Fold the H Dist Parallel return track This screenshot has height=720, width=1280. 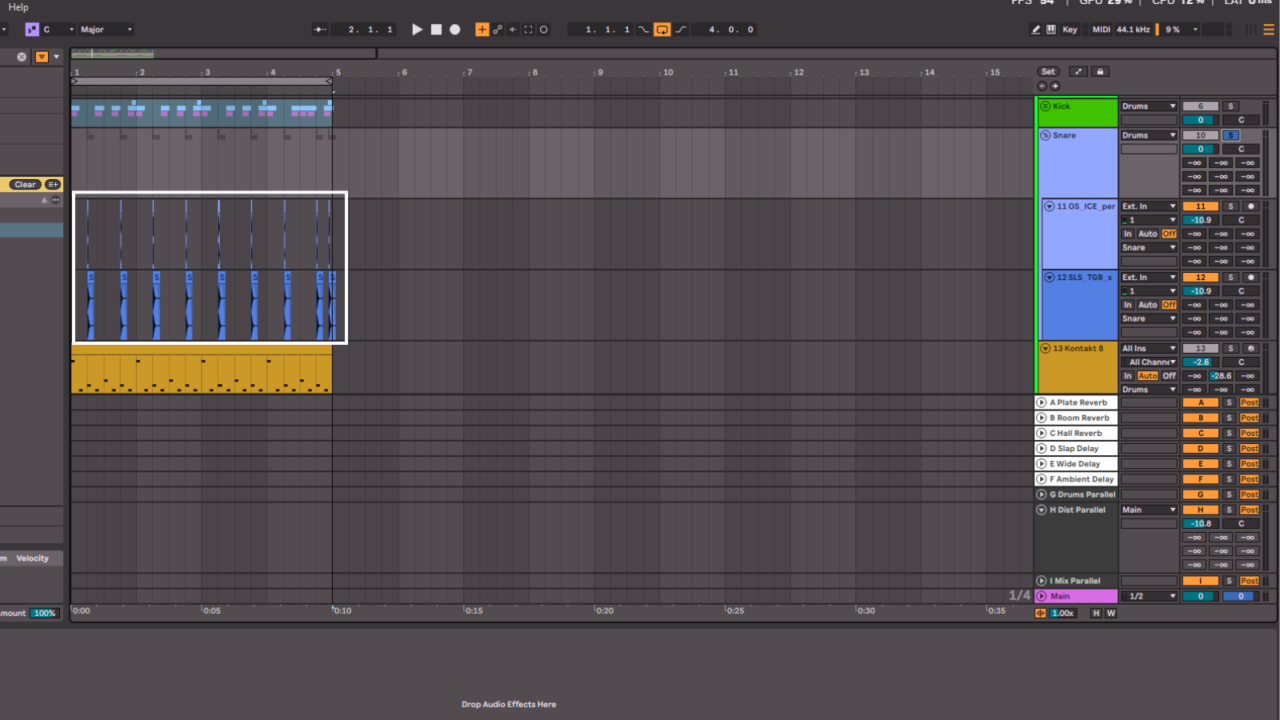1042,510
